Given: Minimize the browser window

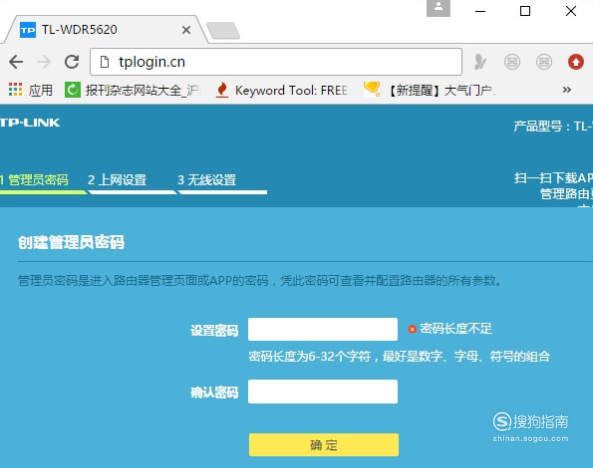Looking at the screenshot, I should (x=480, y=11).
